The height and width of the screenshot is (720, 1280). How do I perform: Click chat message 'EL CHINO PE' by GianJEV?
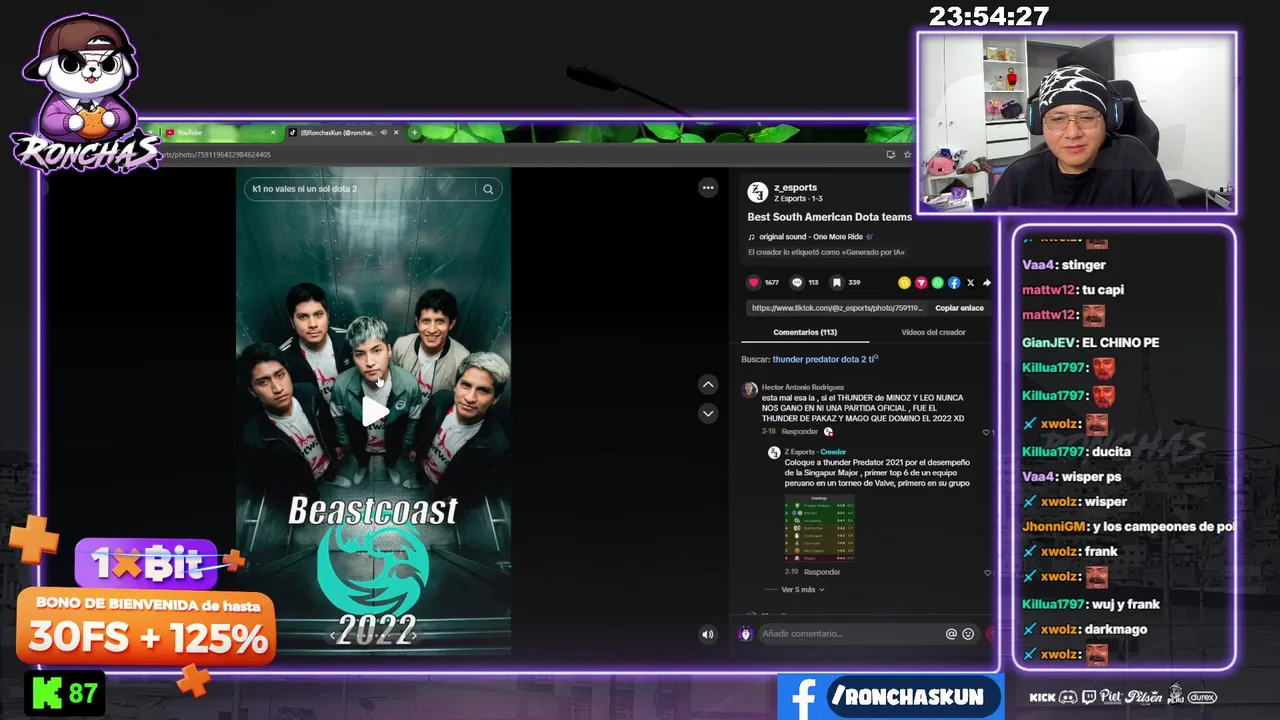coord(1120,342)
